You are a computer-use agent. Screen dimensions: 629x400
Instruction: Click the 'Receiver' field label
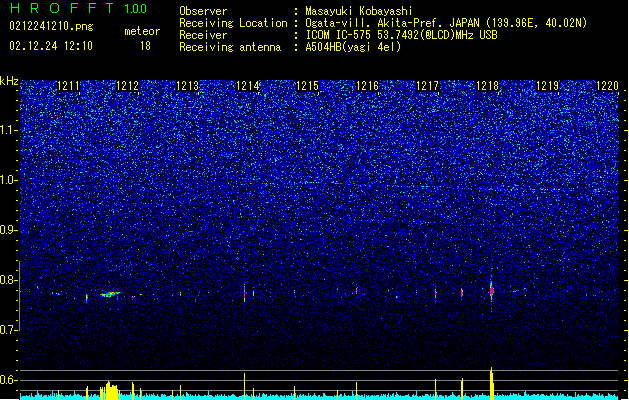203,35
